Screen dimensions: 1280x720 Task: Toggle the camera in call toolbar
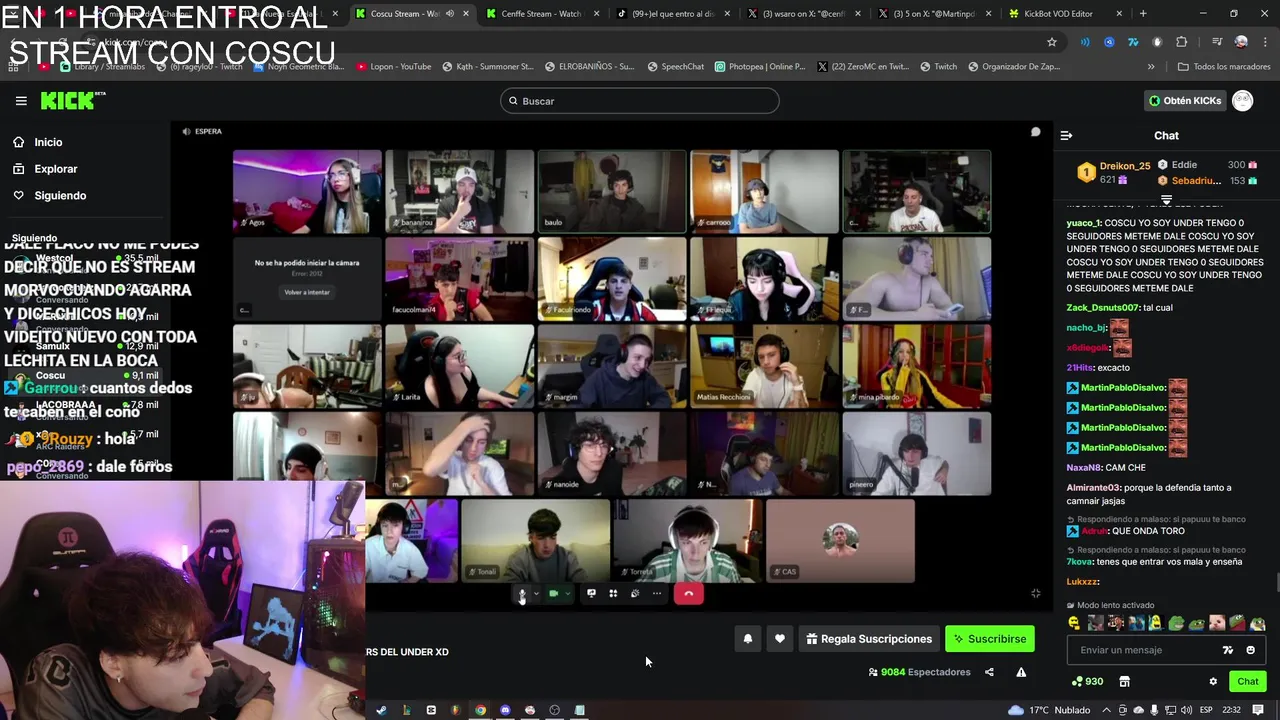coord(553,594)
